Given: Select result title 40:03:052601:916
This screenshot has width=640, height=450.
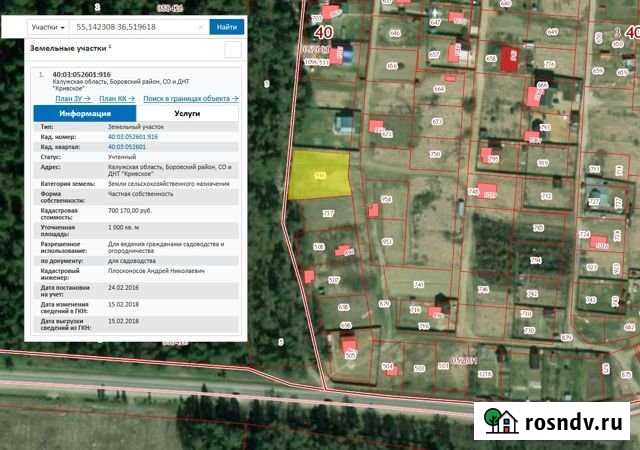Looking at the screenshot, I should click(82, 75).
